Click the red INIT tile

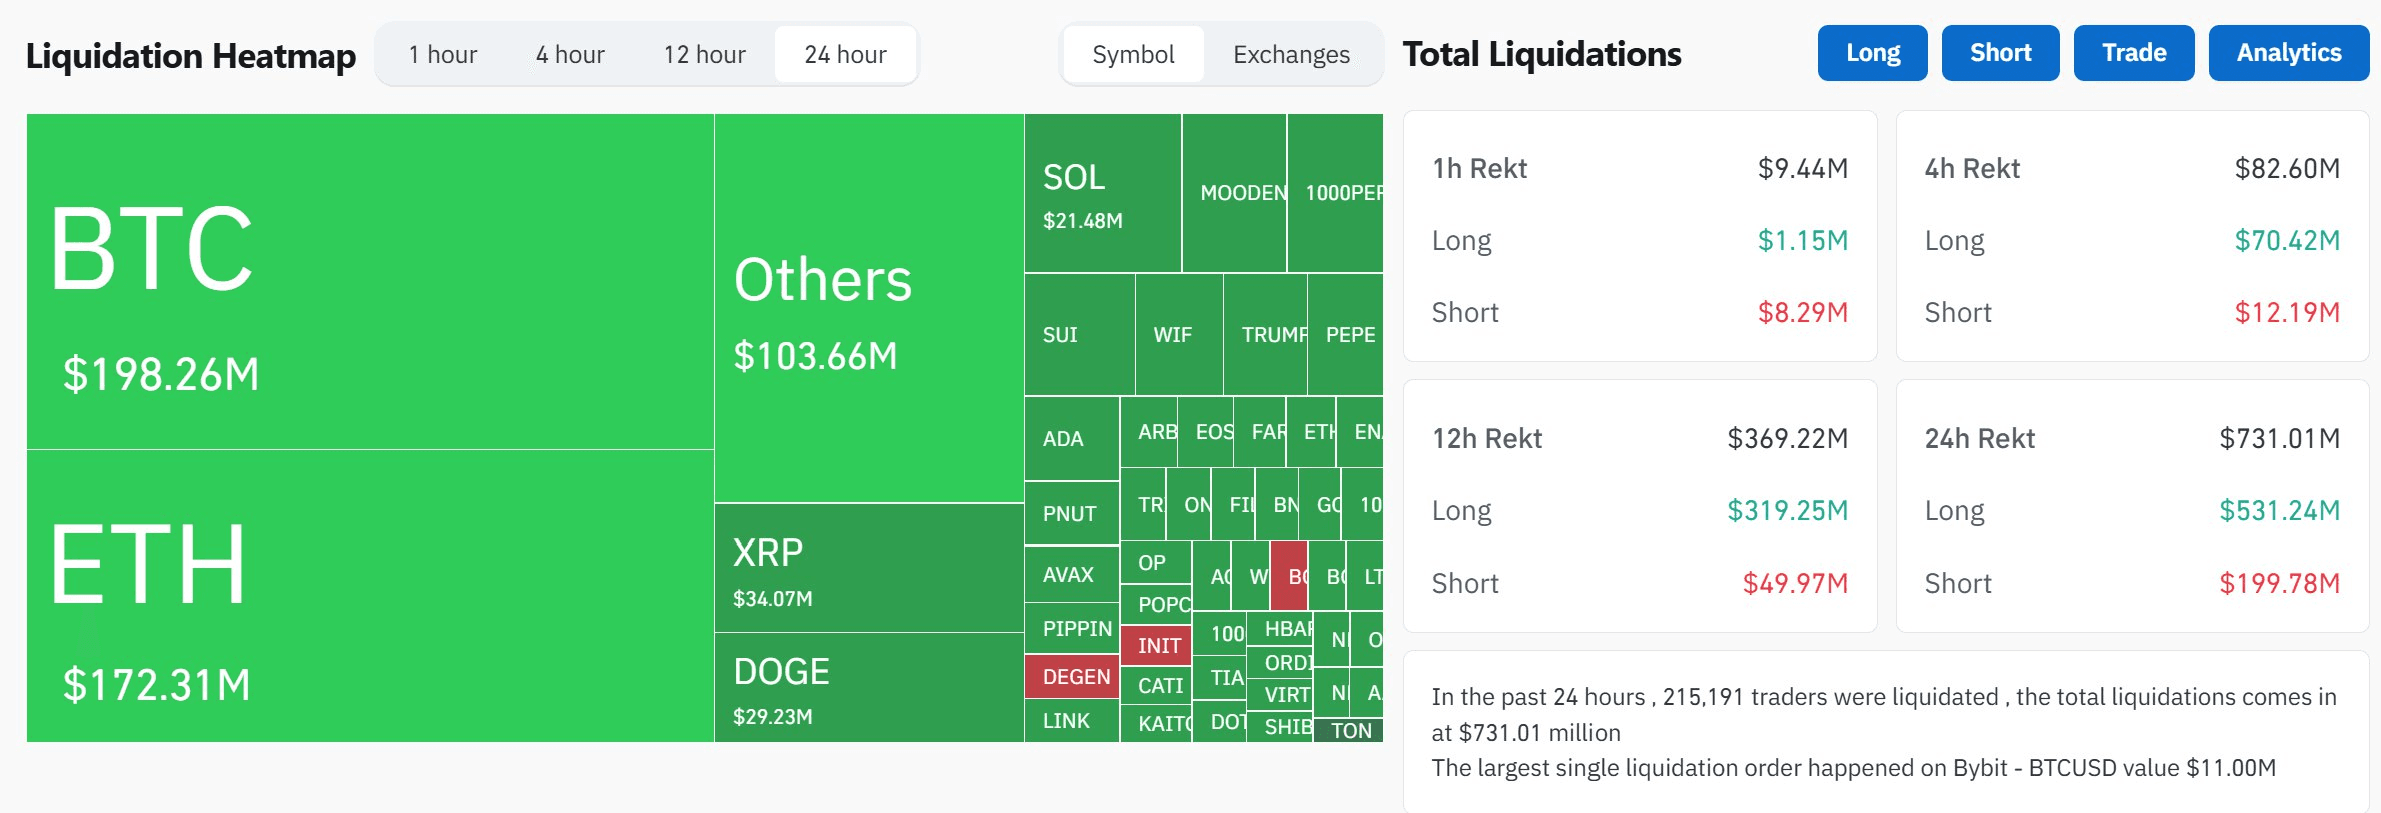tap(1158, 646)
